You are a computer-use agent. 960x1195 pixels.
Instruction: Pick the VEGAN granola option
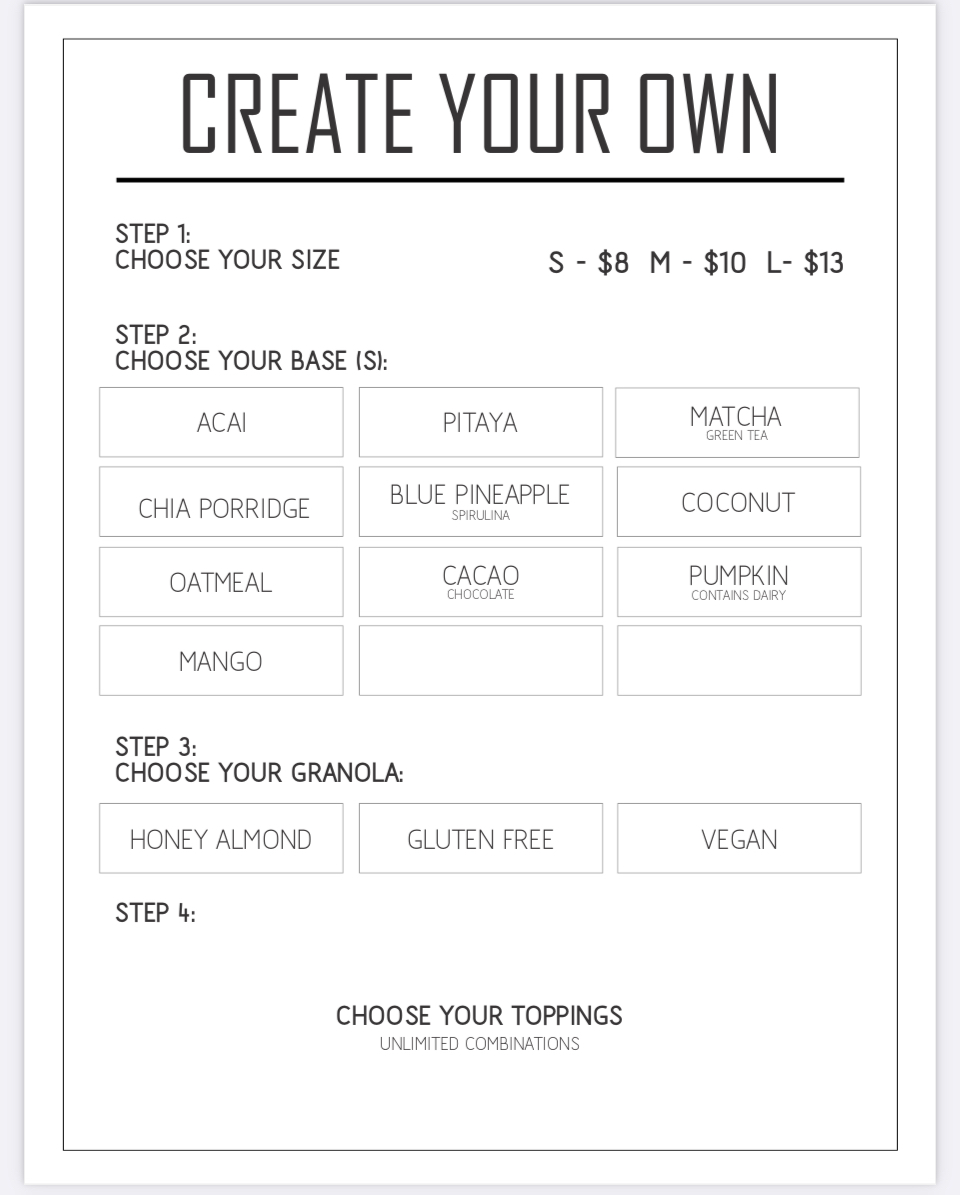(738, 839)
